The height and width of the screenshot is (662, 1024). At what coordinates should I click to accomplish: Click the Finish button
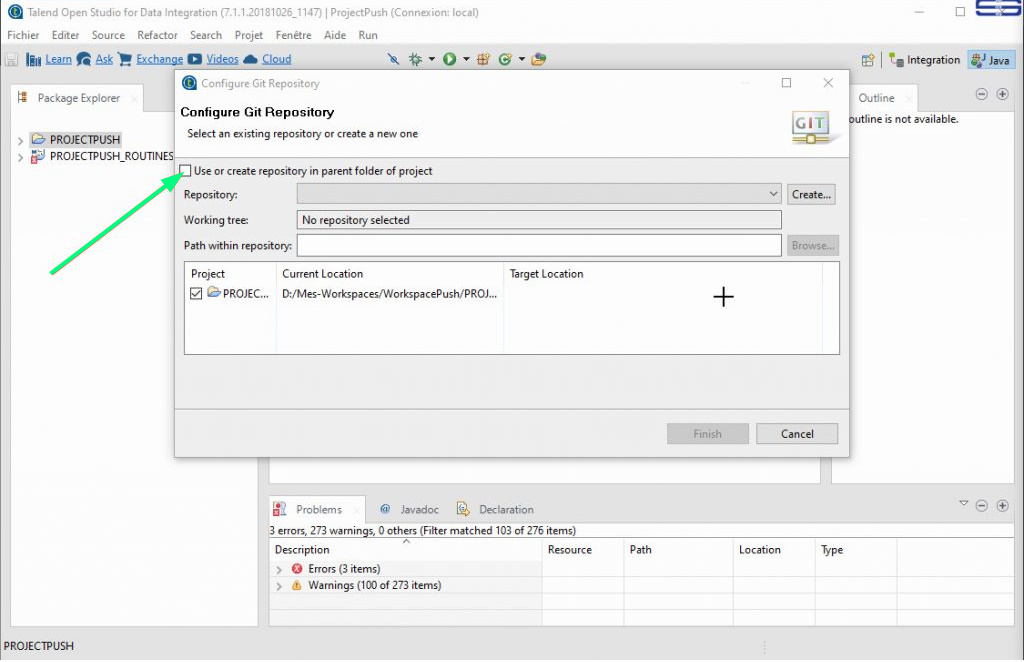tap(707, 433)
